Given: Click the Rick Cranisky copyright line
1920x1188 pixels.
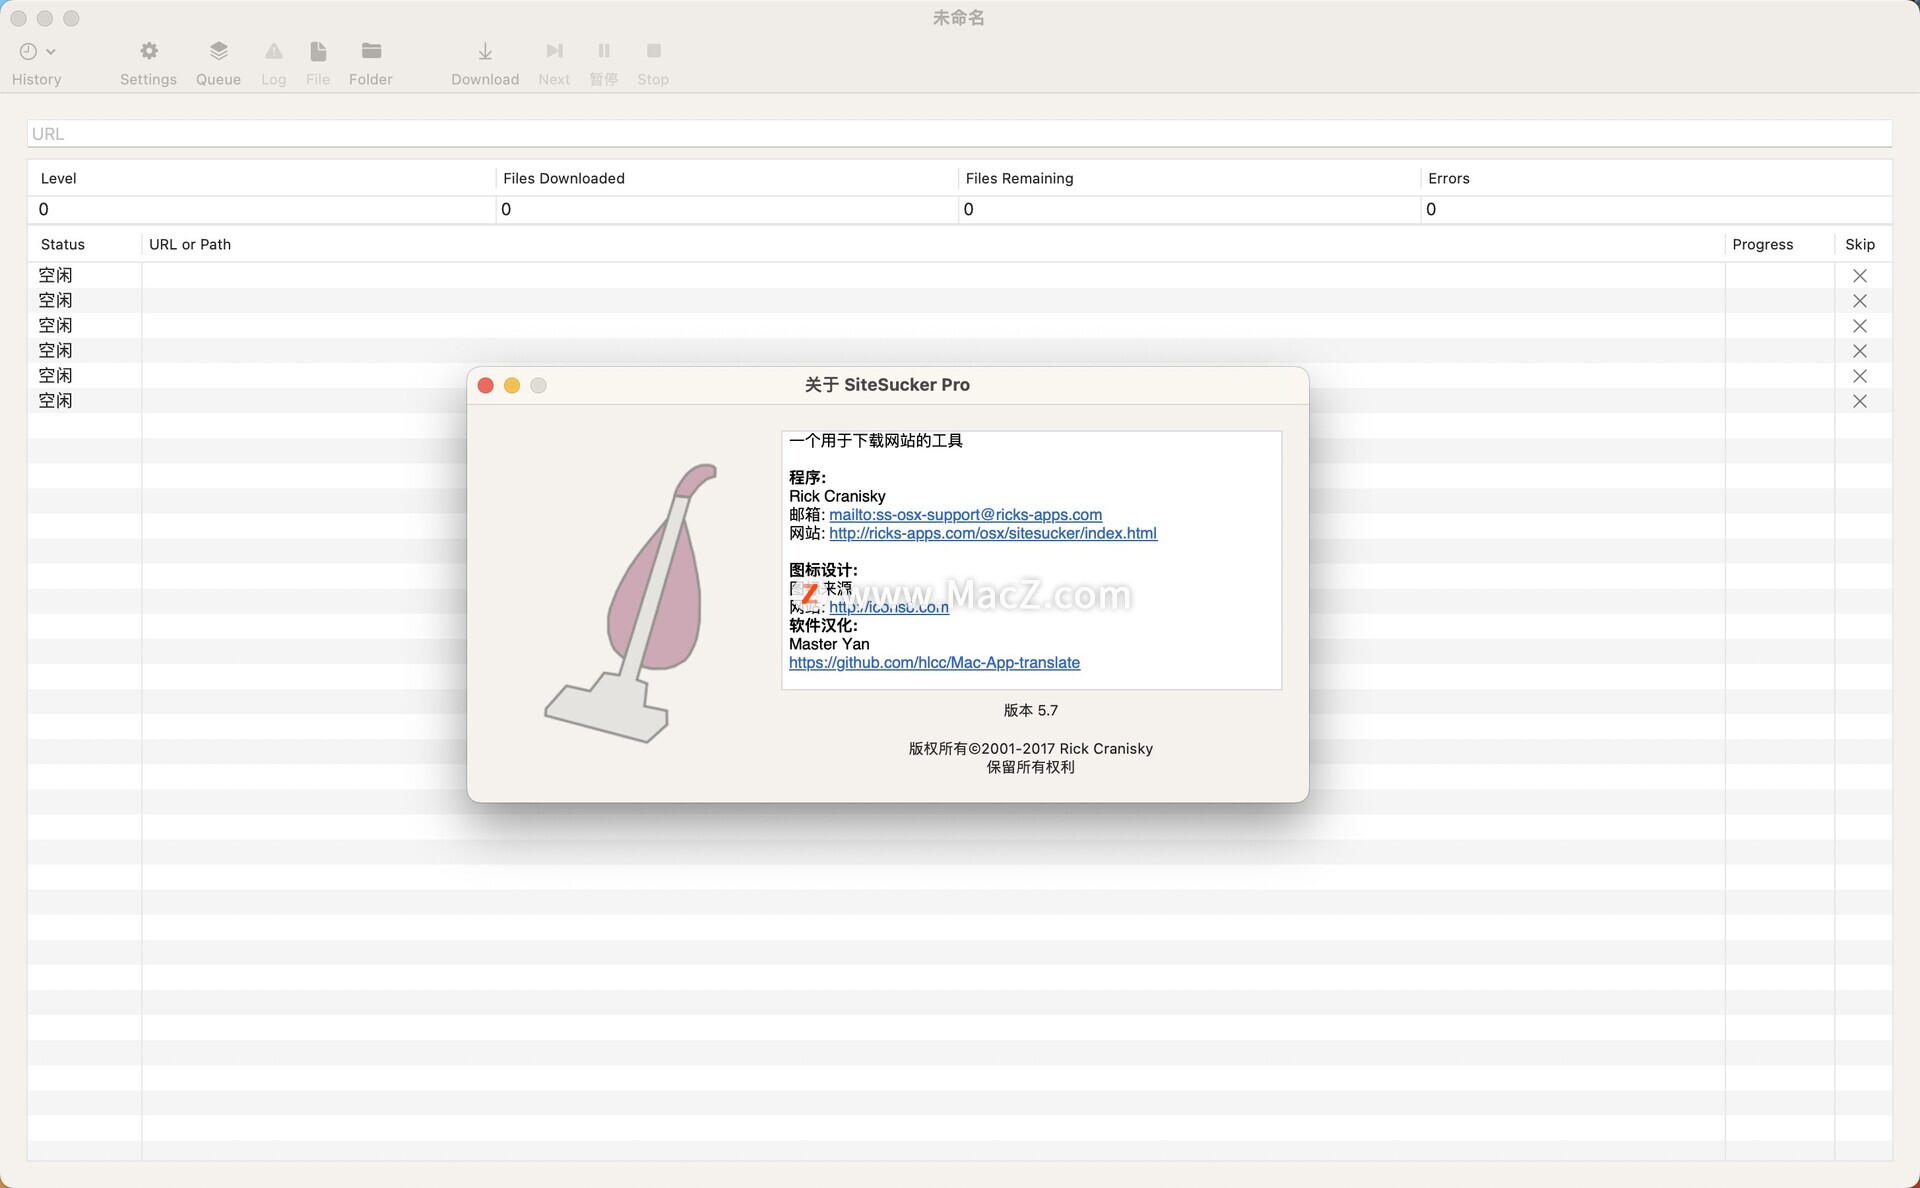Looking at the screenshot, I should [x=1030, y=749].
